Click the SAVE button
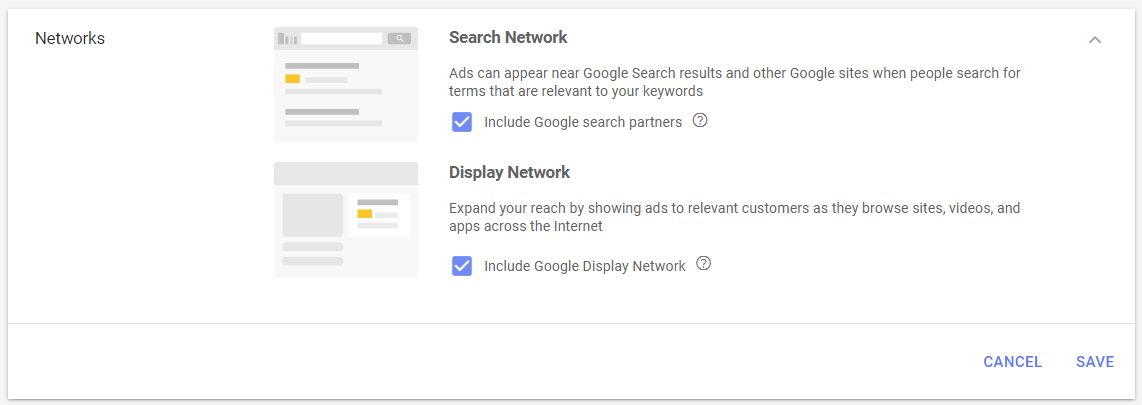This screenshot has height=405, width=1142. [x=1095, y=362]
